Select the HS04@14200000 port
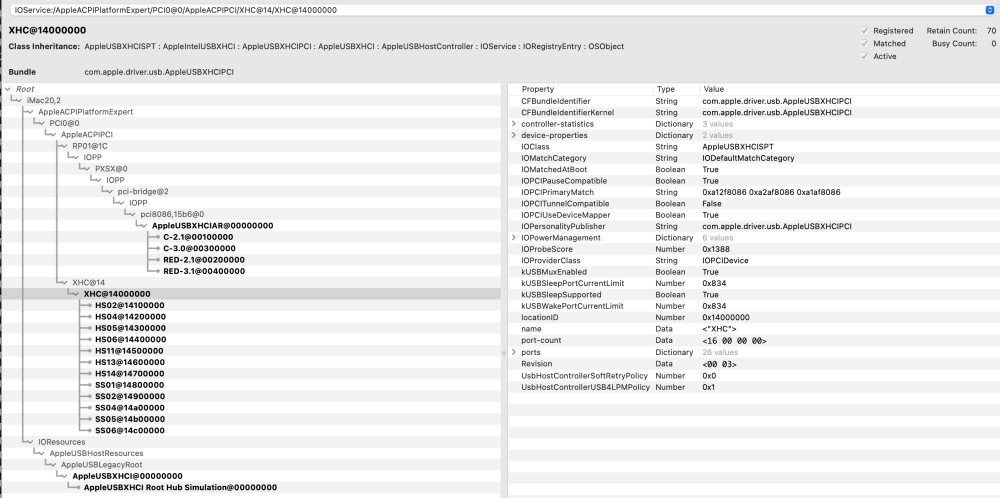This screenshot has width=1000, height=498. (130, 317)
